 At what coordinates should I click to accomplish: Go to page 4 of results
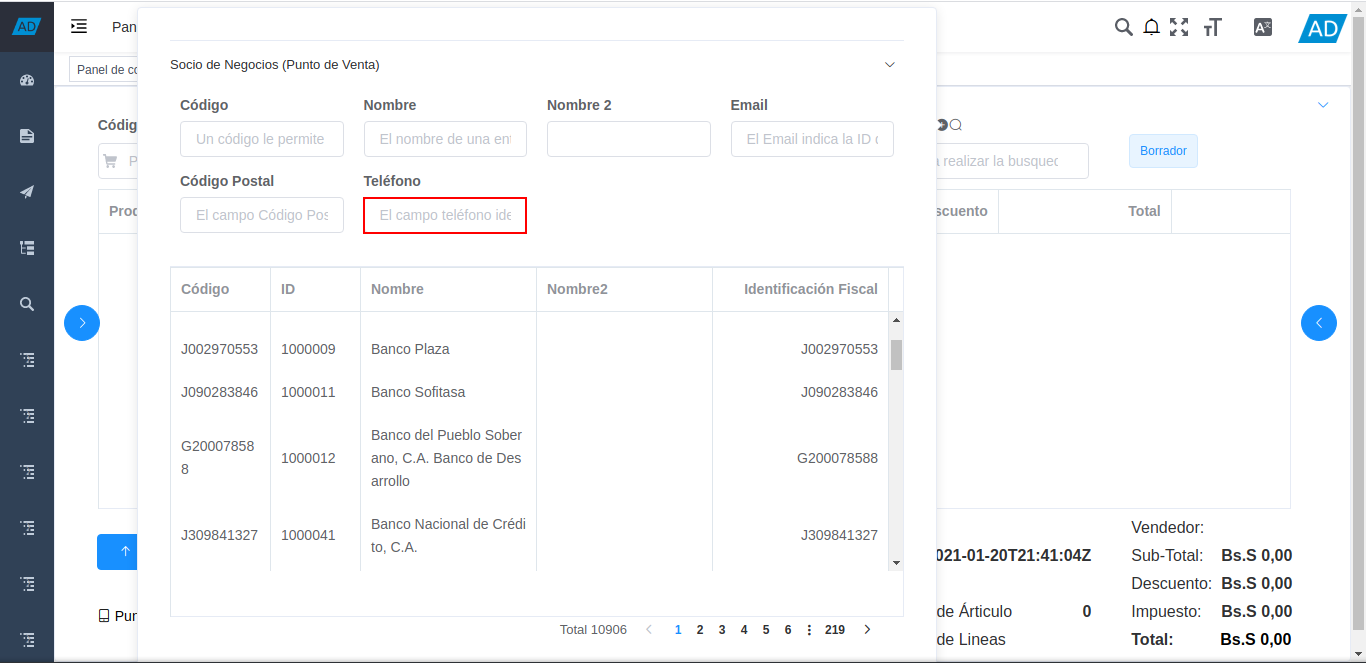[x=744, y=630]
